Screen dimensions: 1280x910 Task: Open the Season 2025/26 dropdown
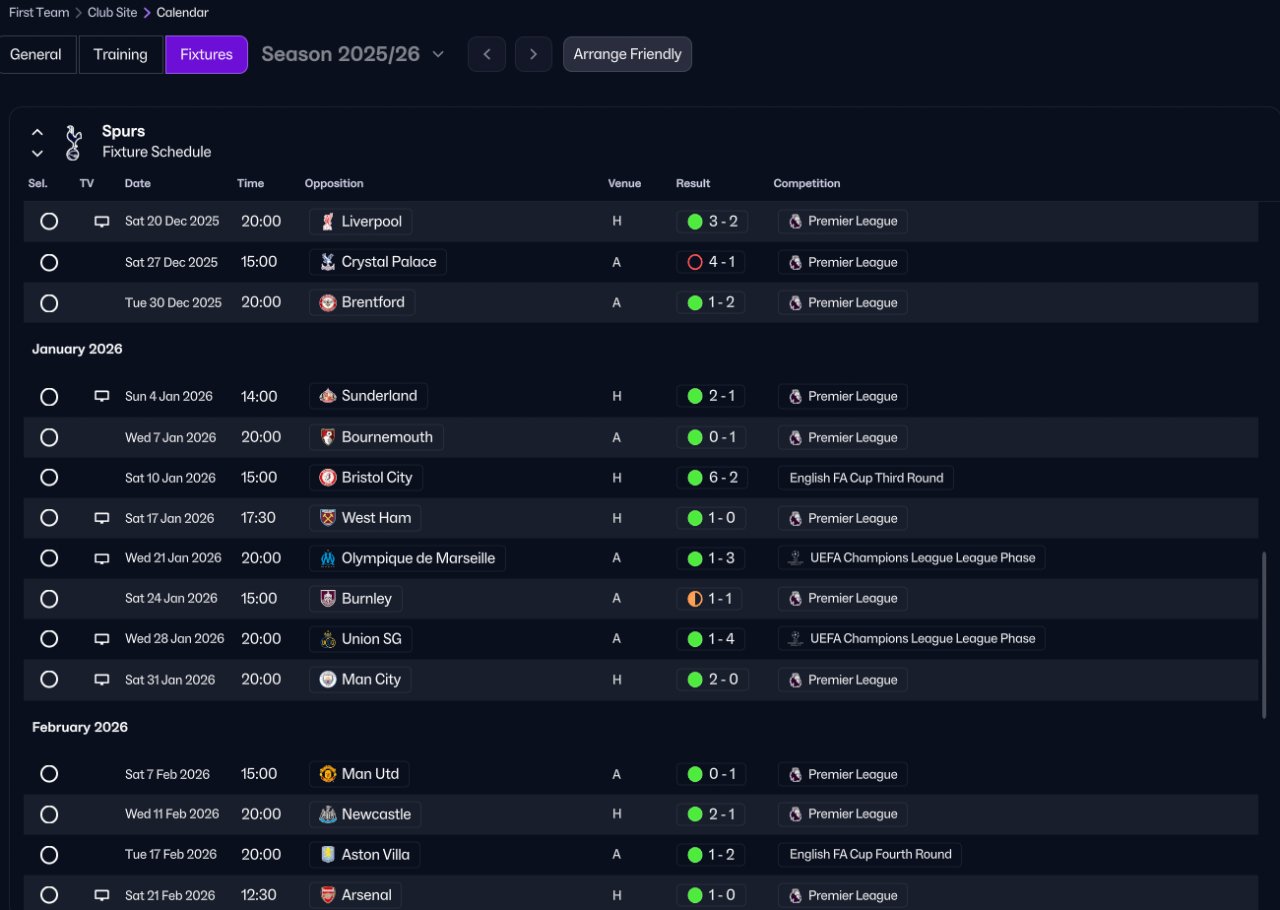353,54
